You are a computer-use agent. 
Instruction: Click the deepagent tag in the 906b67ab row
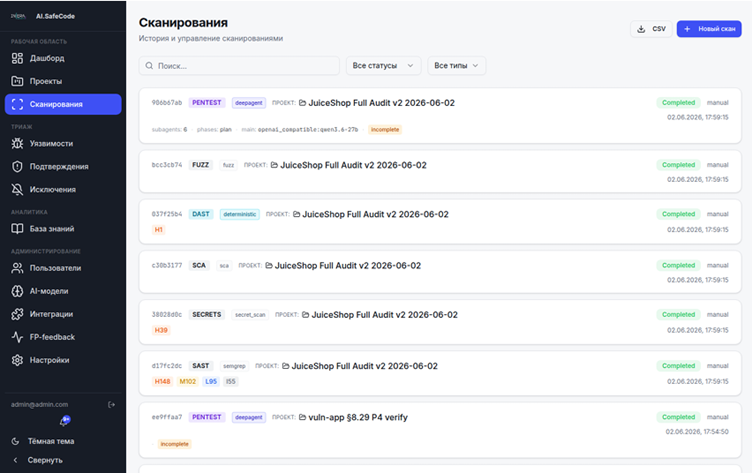(x=249, y=103)
